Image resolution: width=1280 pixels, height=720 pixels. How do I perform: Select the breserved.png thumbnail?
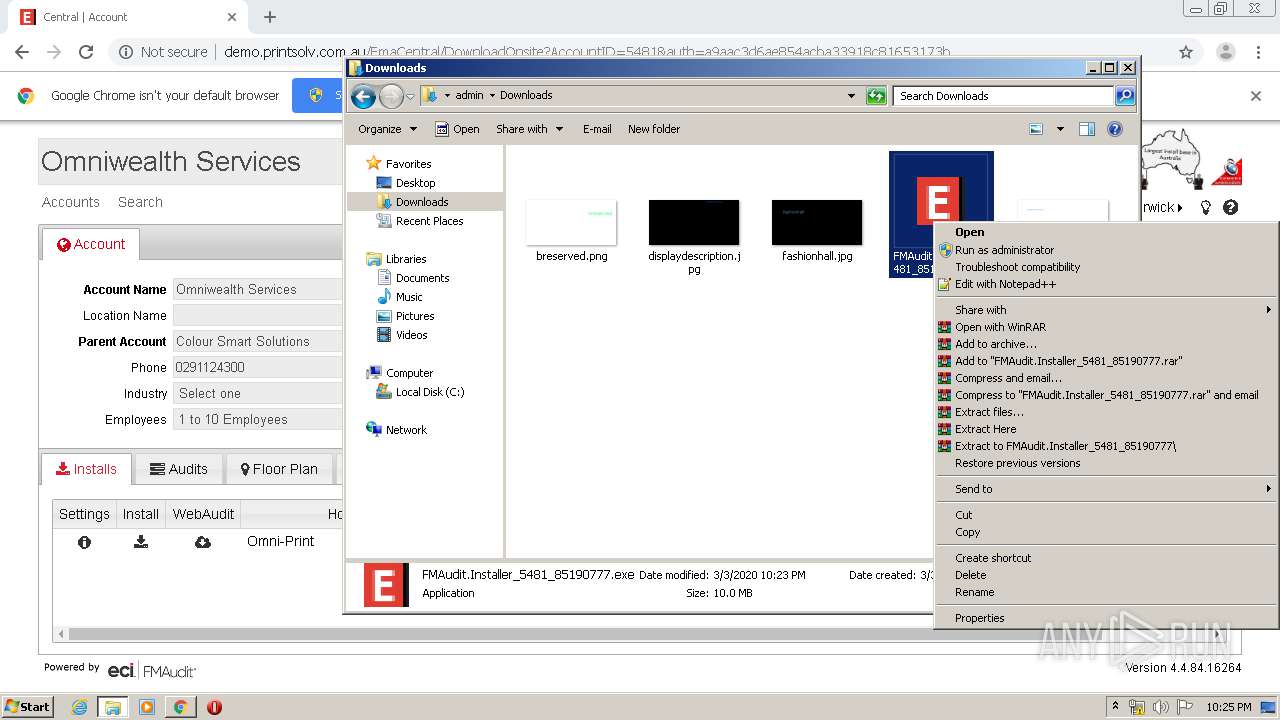(x=571, y=222)
